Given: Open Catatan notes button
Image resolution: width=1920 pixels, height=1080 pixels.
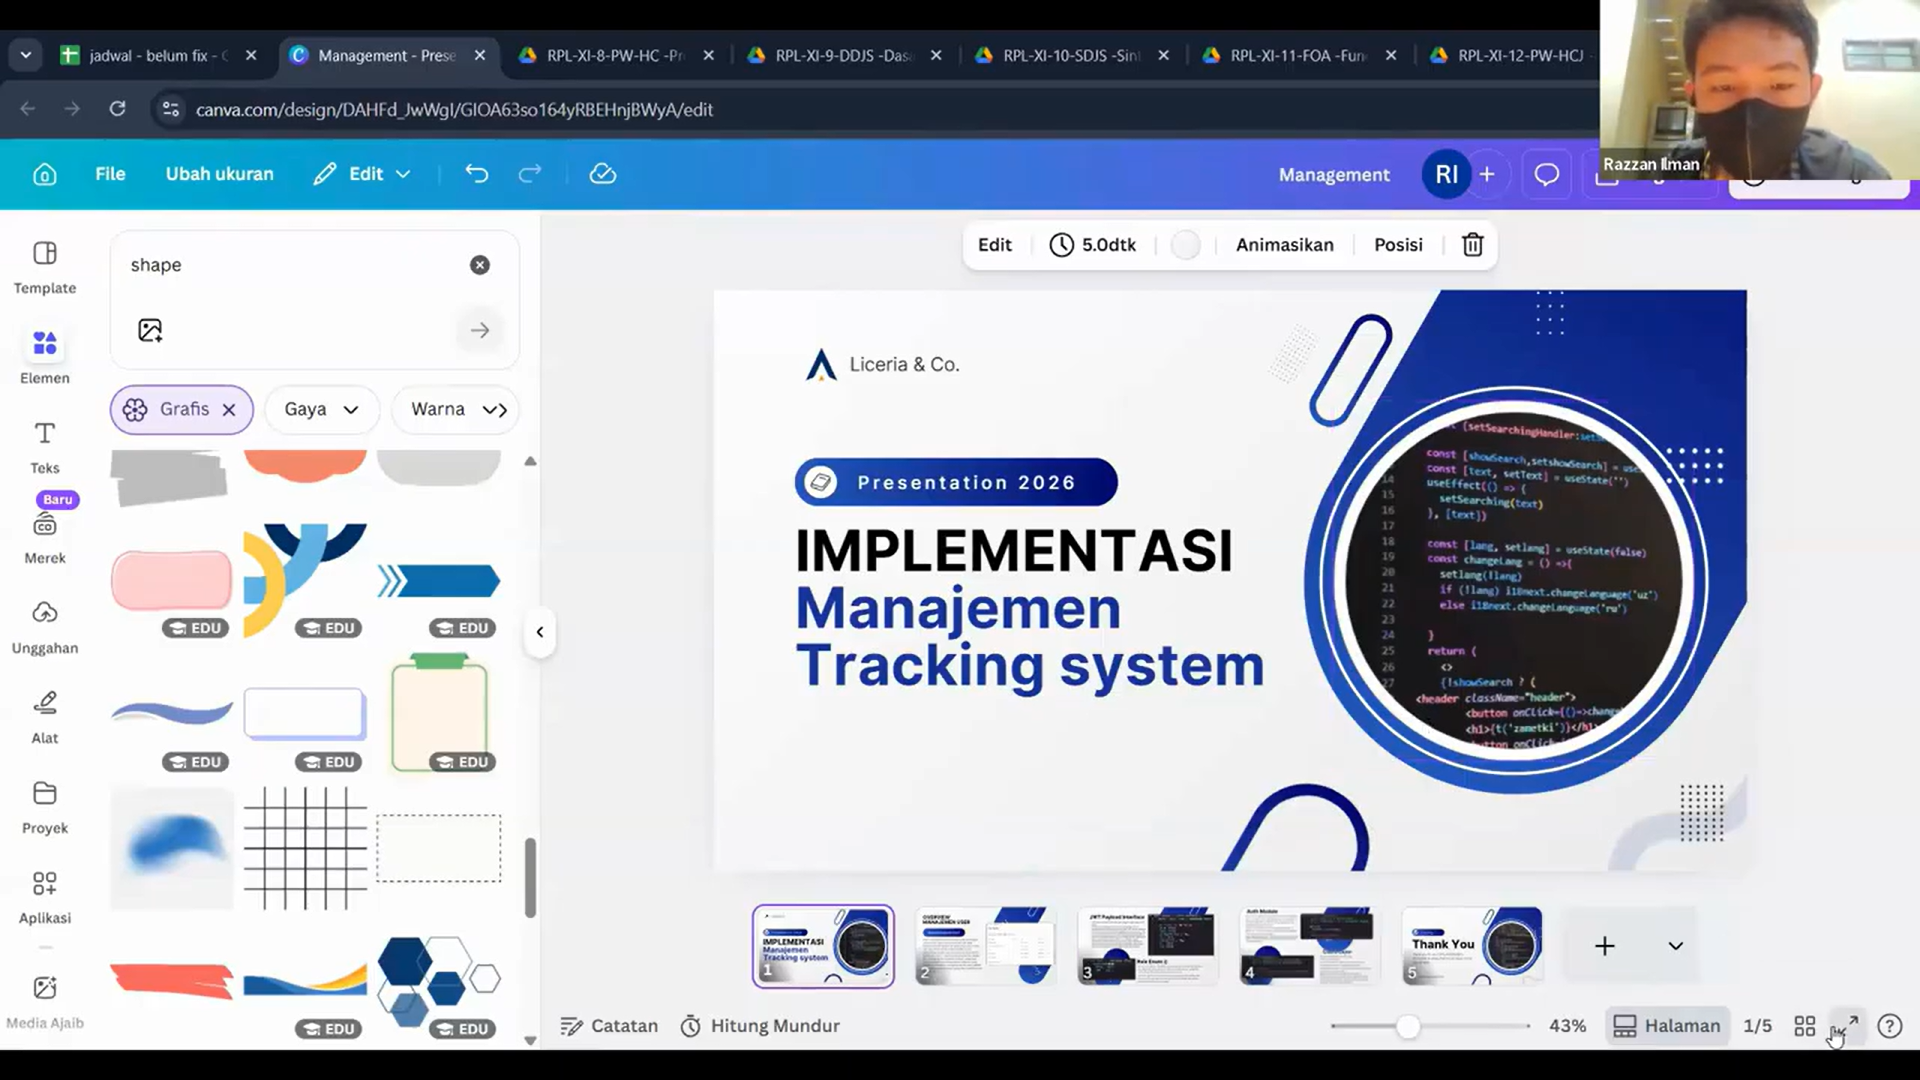Looking at the screenshot, I should tap(609, 1026).
